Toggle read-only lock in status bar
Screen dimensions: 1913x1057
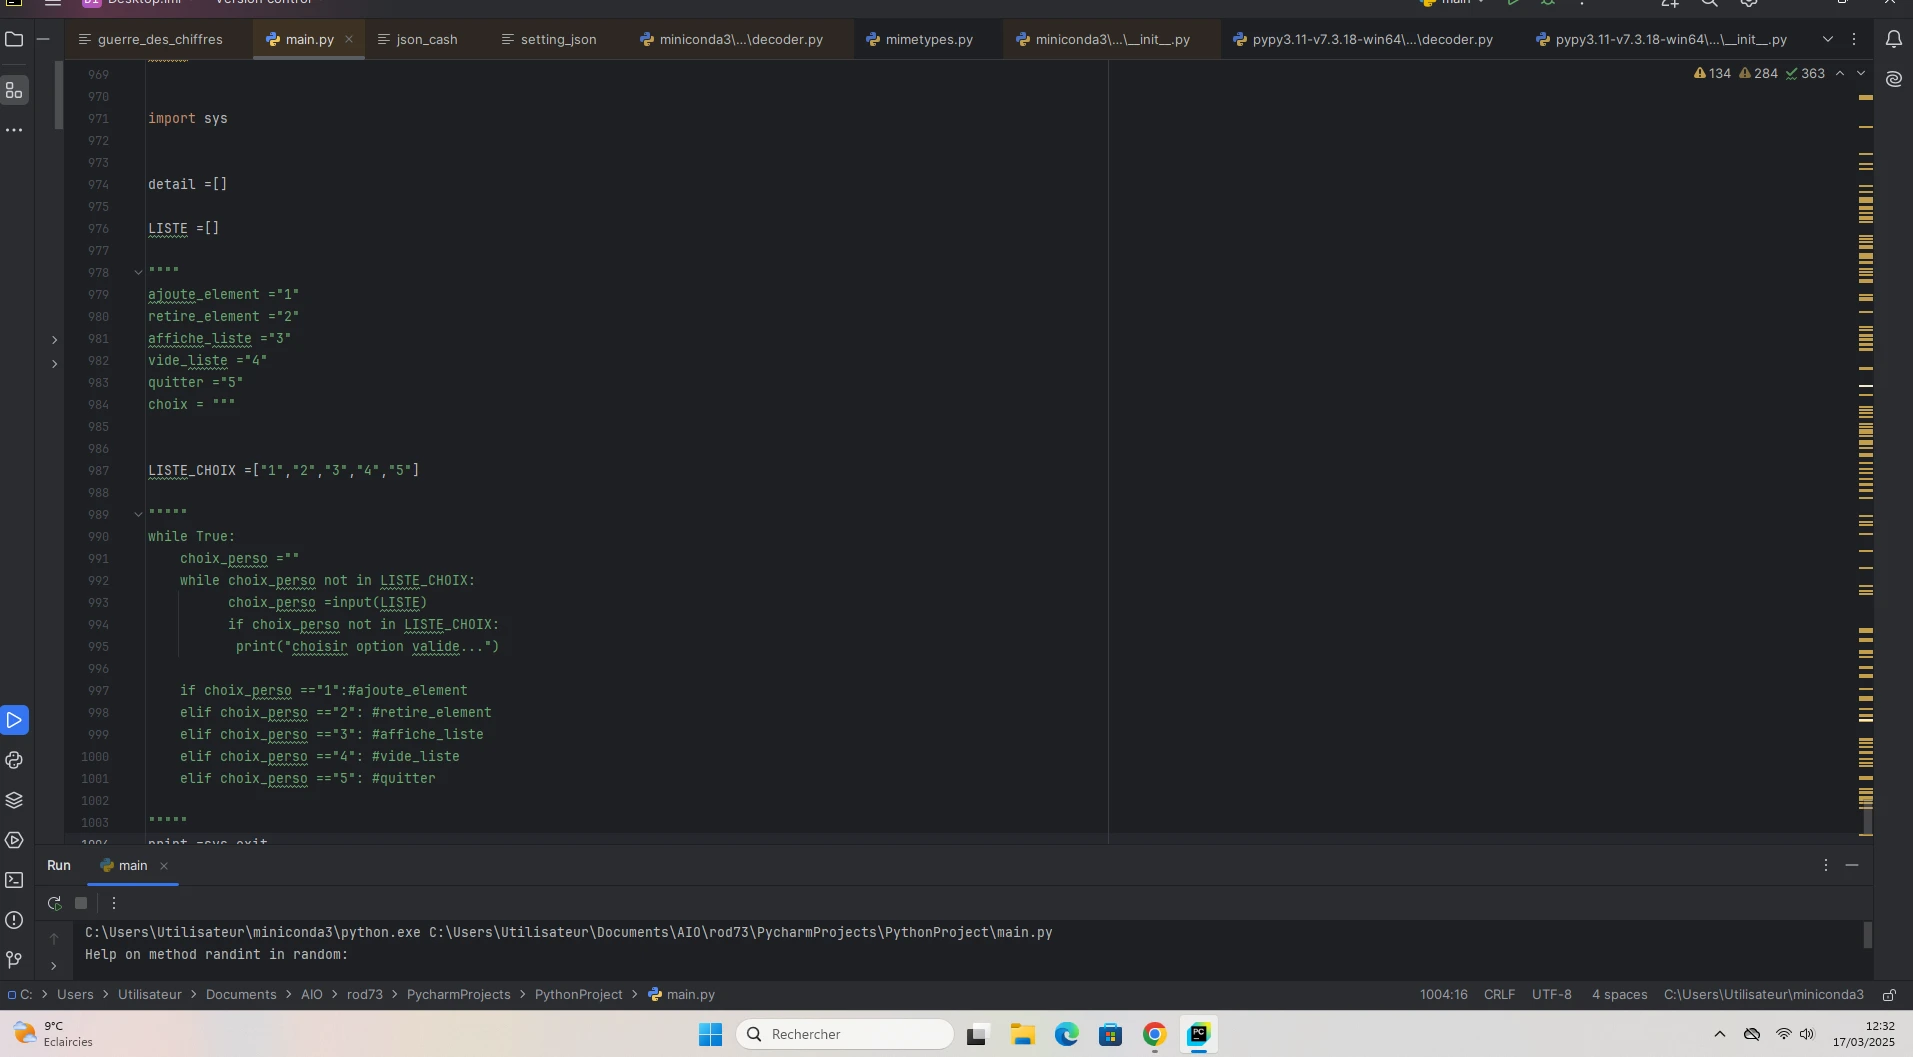[x=1889, y=995]
